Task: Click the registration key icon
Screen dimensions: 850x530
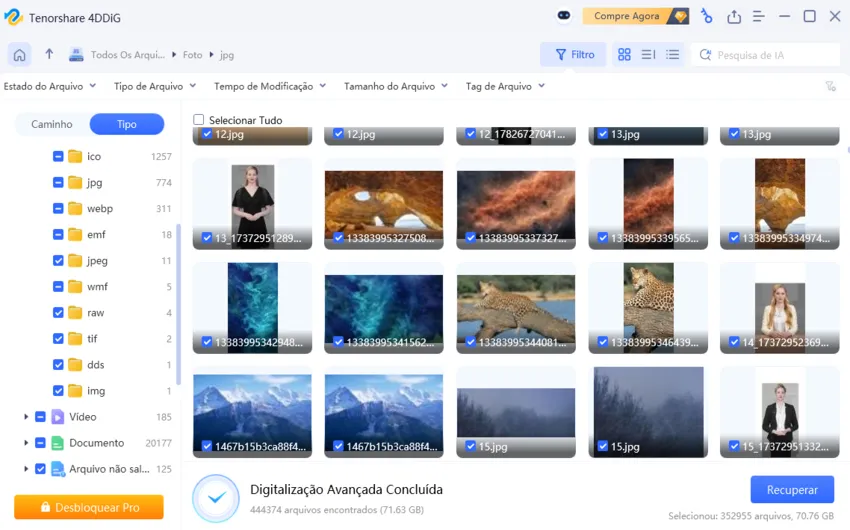Action: [706, 17]
